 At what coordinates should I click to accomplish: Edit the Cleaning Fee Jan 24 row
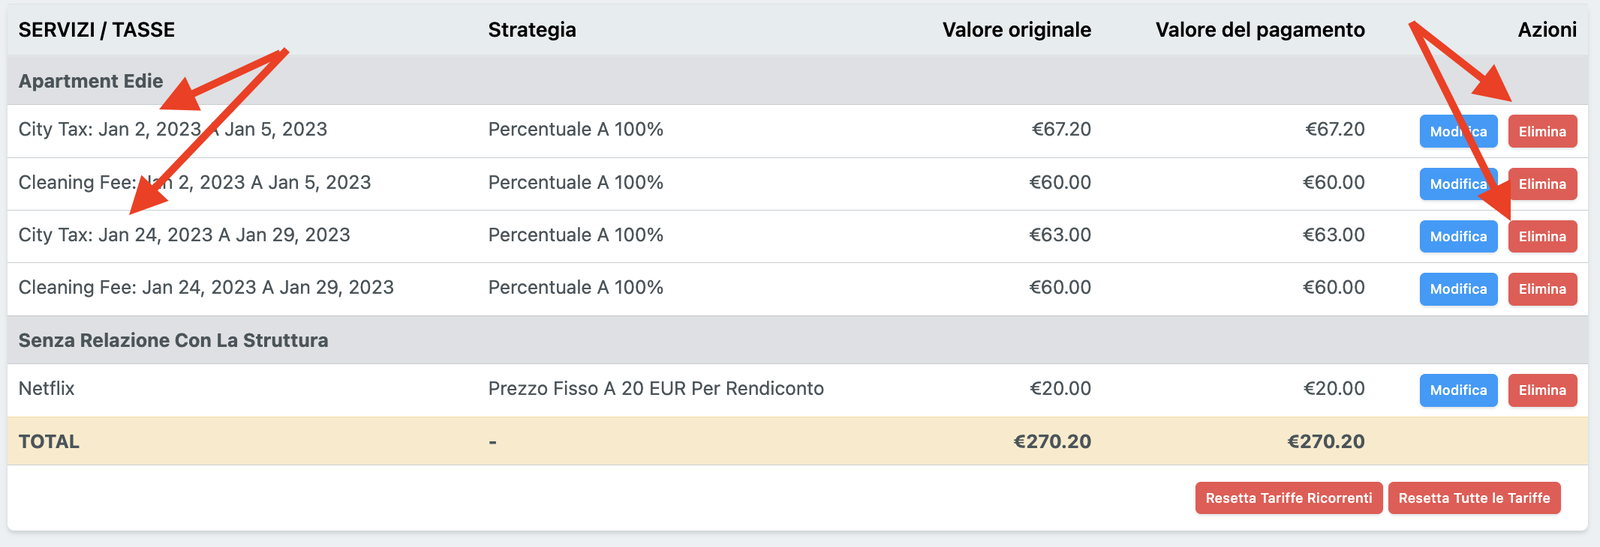coord(1458,289)
